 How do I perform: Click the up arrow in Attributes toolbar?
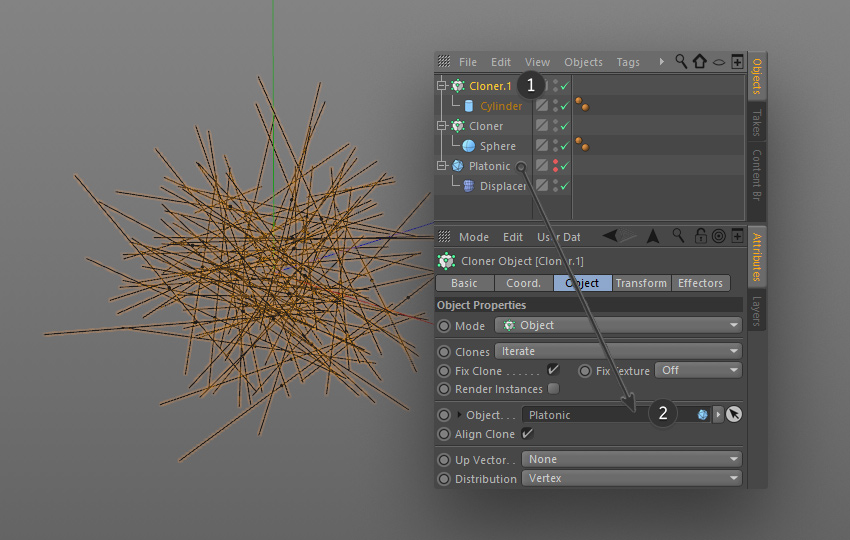pyautogui.click(x=653, y=236)
